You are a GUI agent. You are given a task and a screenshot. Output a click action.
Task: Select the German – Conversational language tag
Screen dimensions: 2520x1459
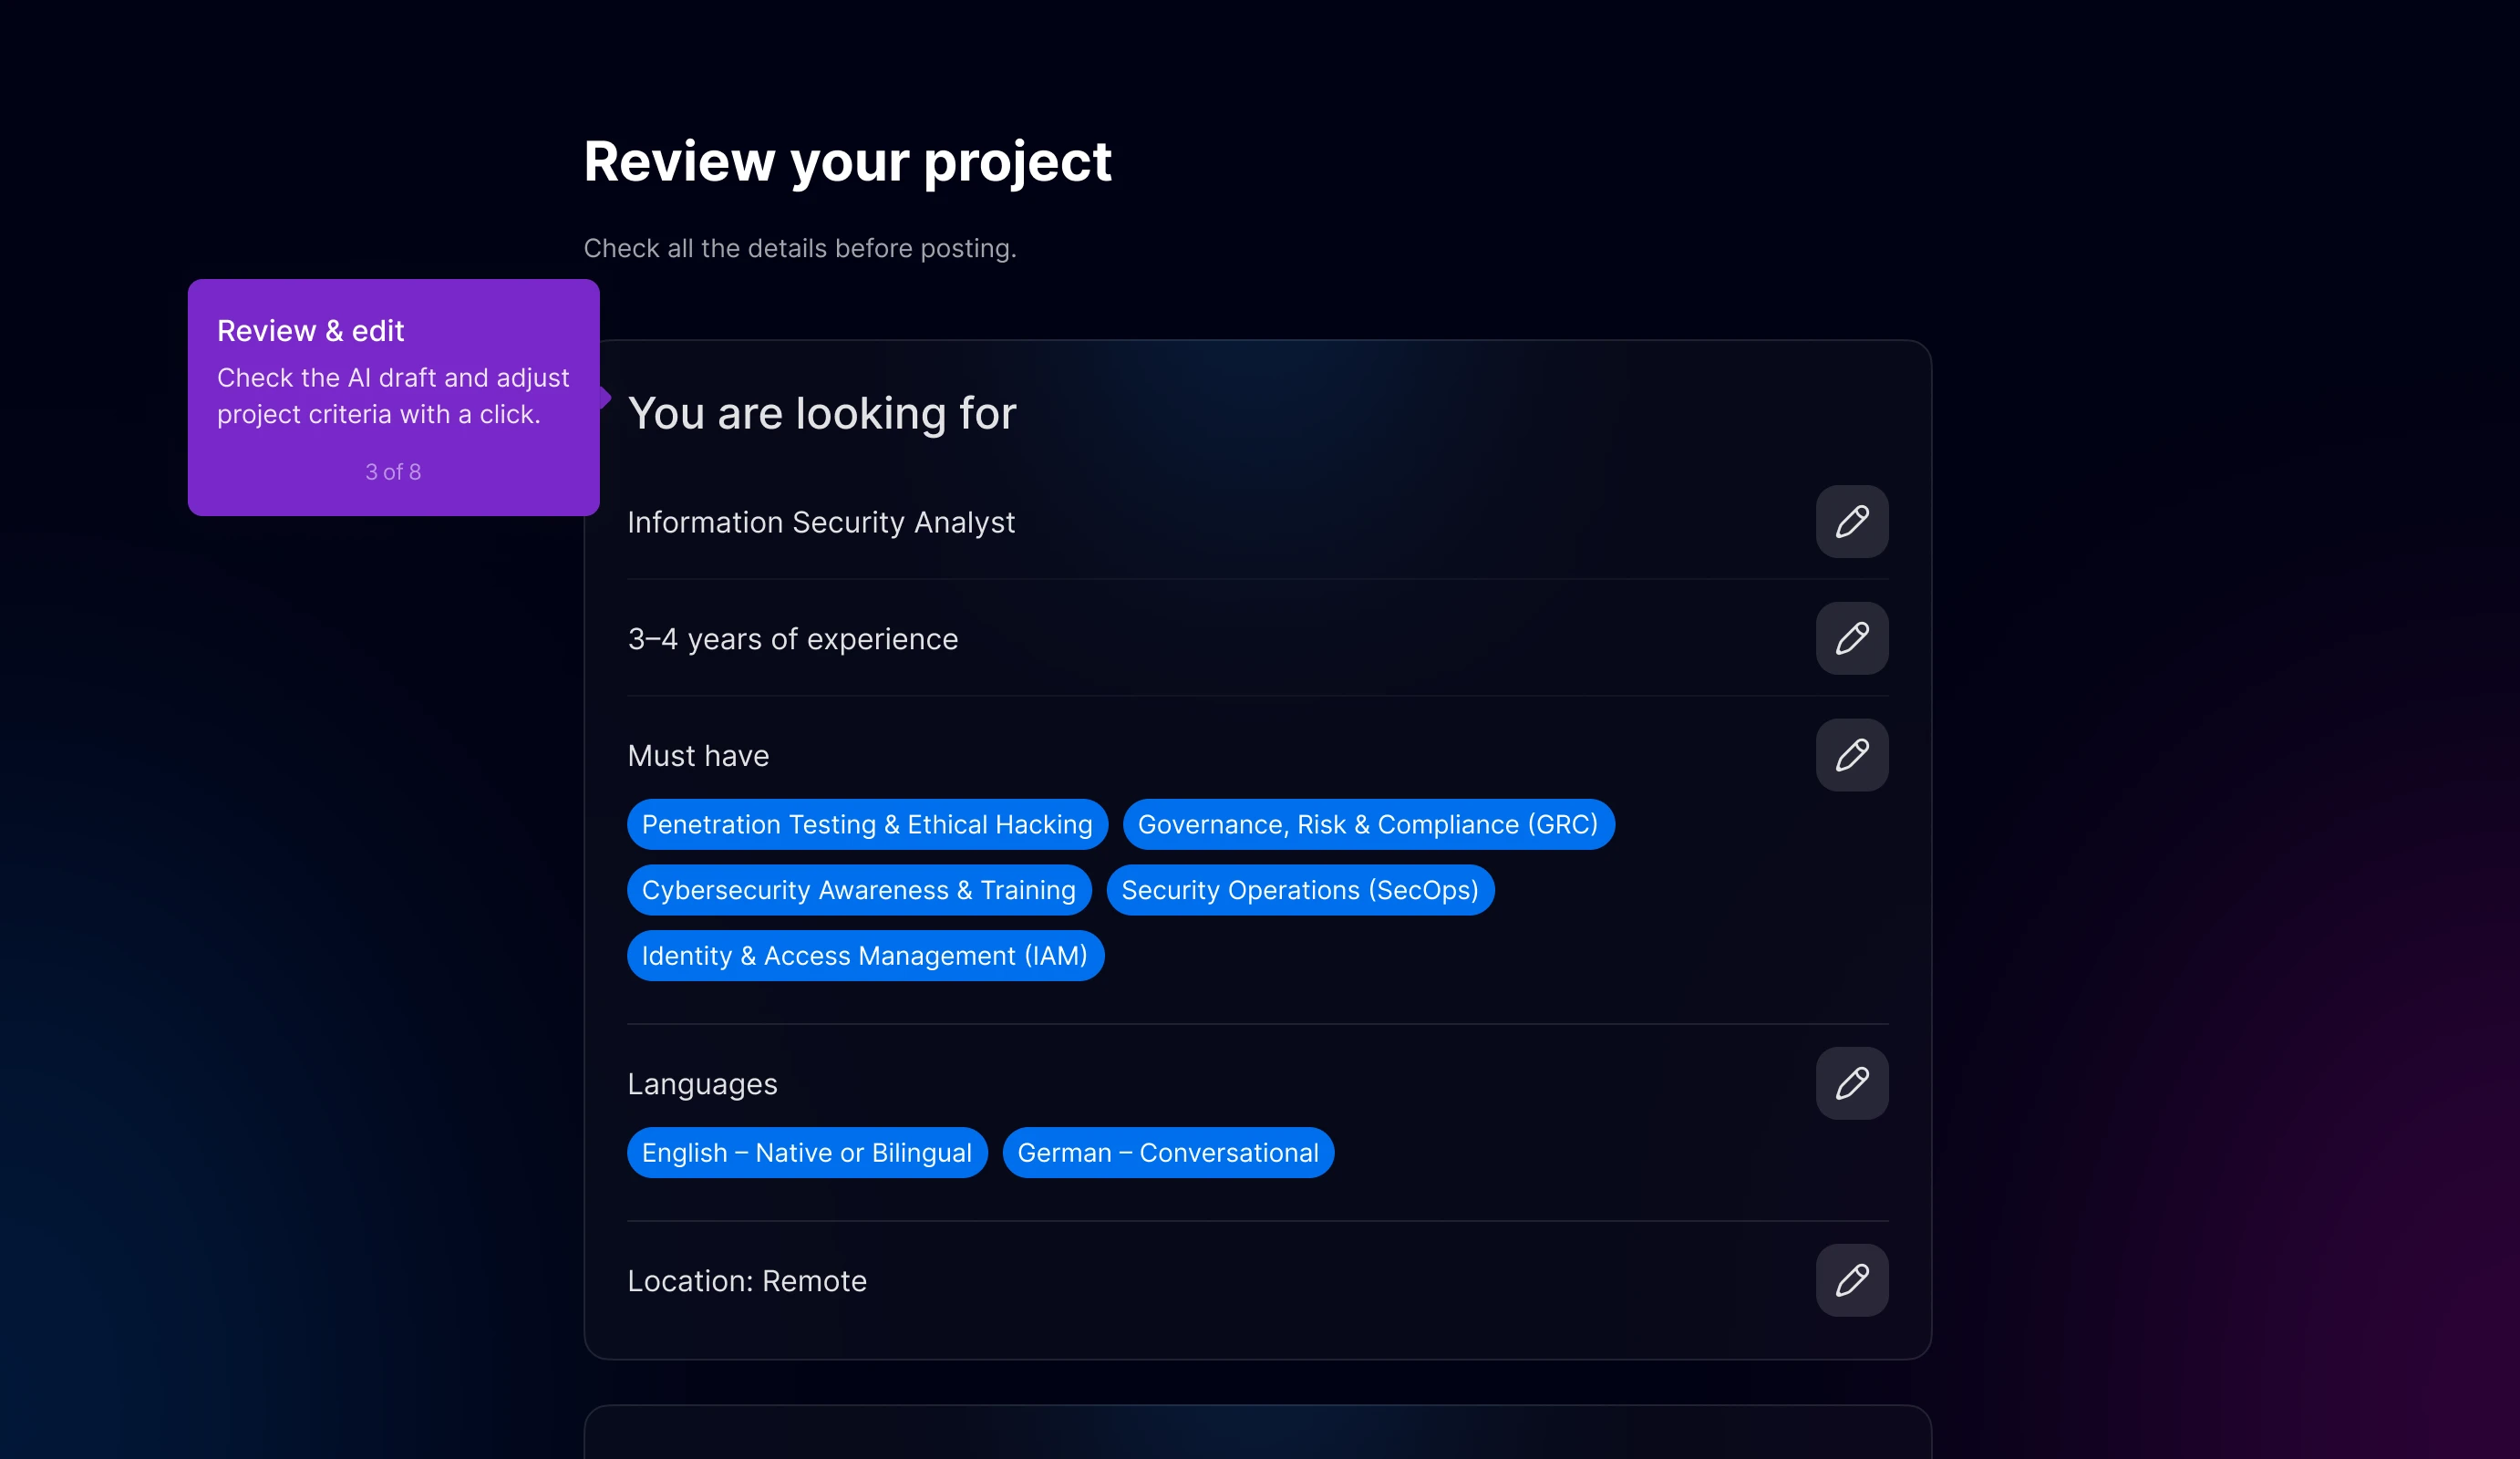(x=1167, y=1153)
